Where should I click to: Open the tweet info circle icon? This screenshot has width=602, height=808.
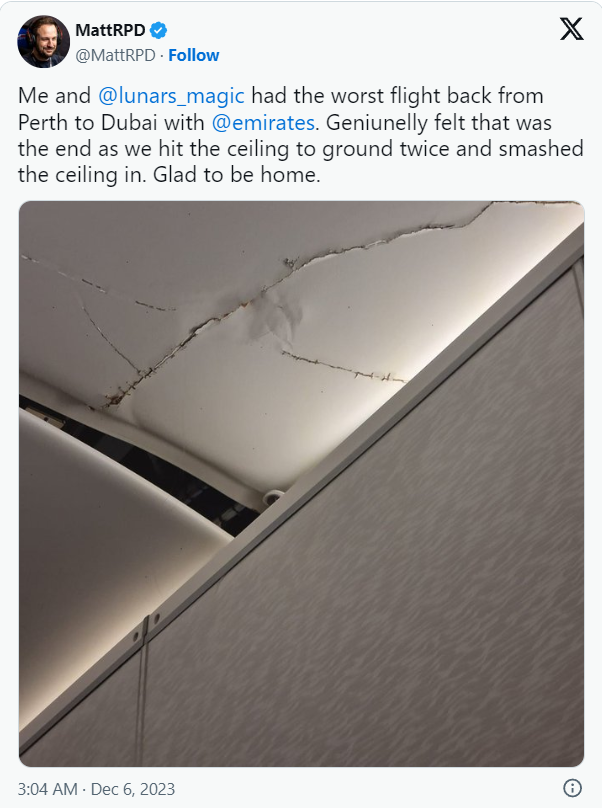[573, 788]
